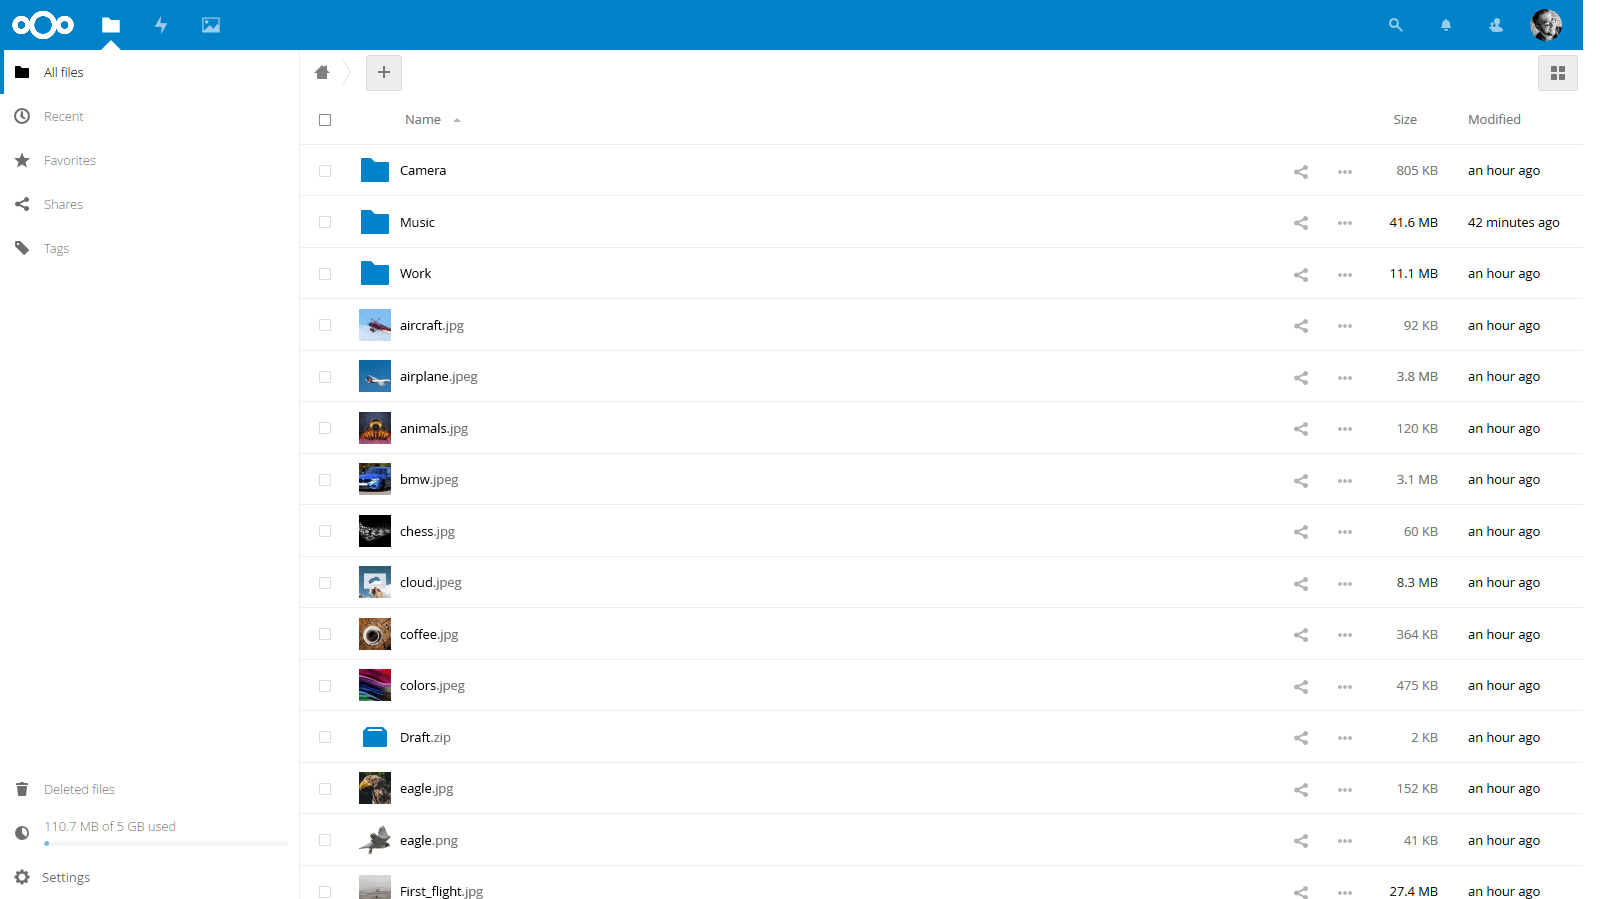Image resolution: width=1600 pixels, height=899 pixels.
Task: Open the Activity app lightning icon
Action: pyautogui.click(x=161, y=25)
